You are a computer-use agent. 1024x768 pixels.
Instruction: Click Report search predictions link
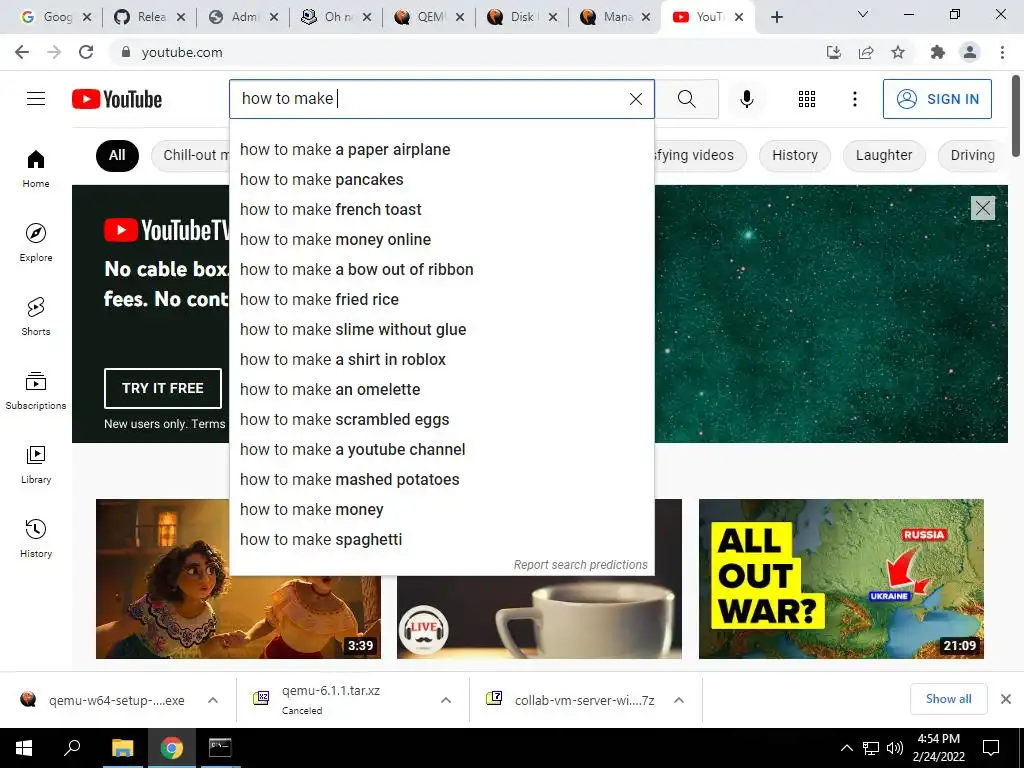pyautogui.click(x=580, y=565)
